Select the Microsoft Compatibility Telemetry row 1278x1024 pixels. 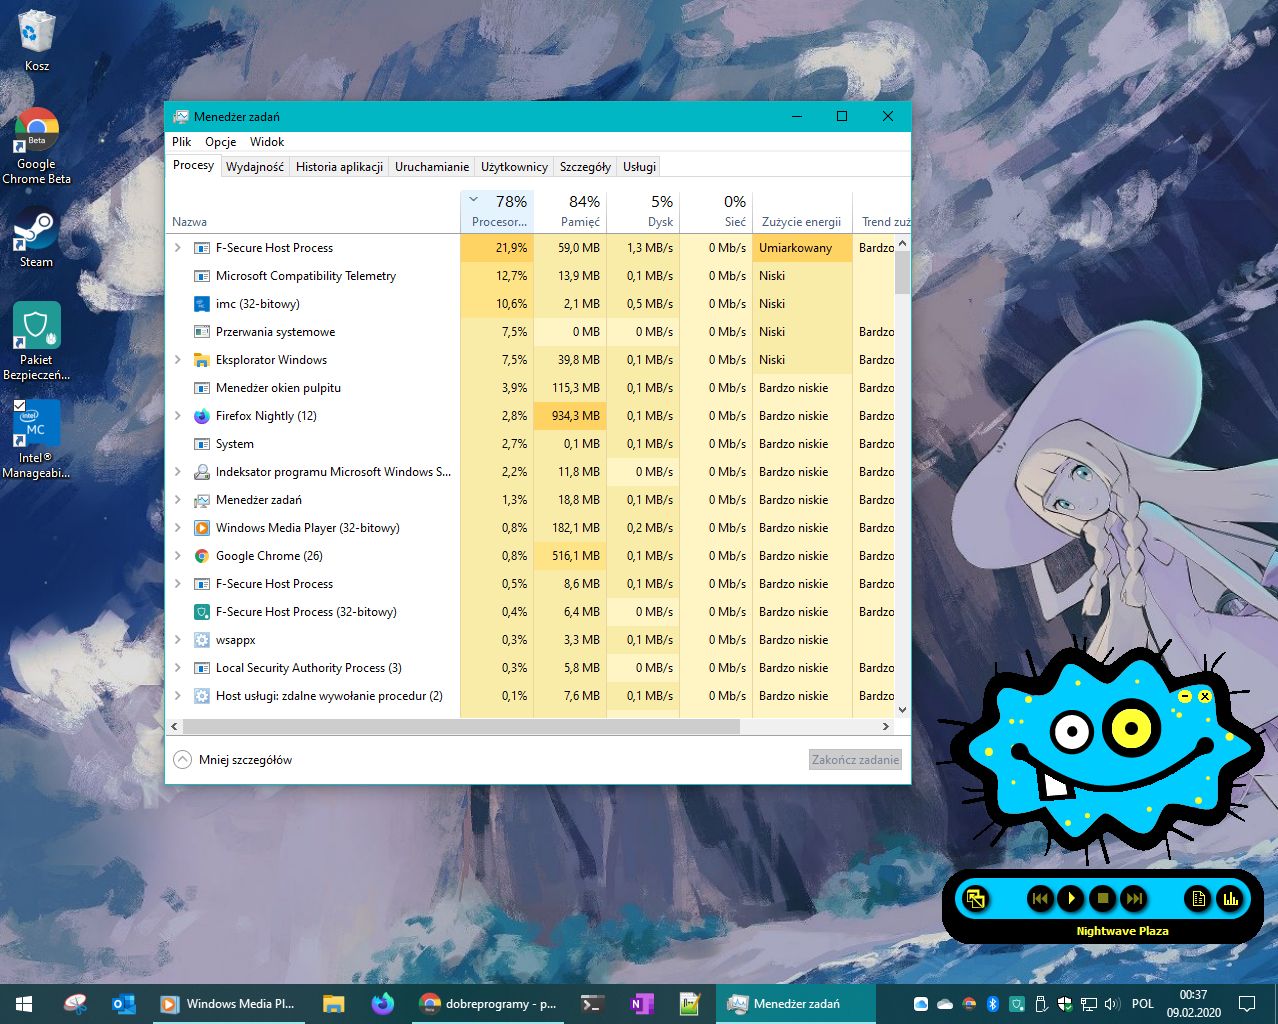(x=531, y=276)
